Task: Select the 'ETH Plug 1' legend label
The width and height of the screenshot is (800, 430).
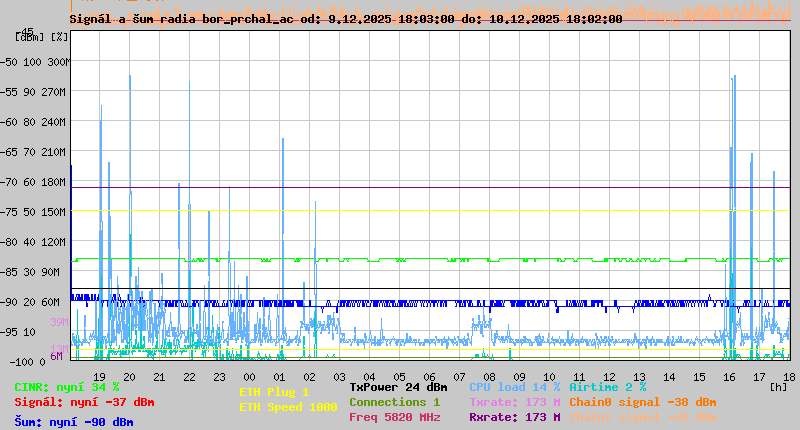Action: (x=274, y=392)
